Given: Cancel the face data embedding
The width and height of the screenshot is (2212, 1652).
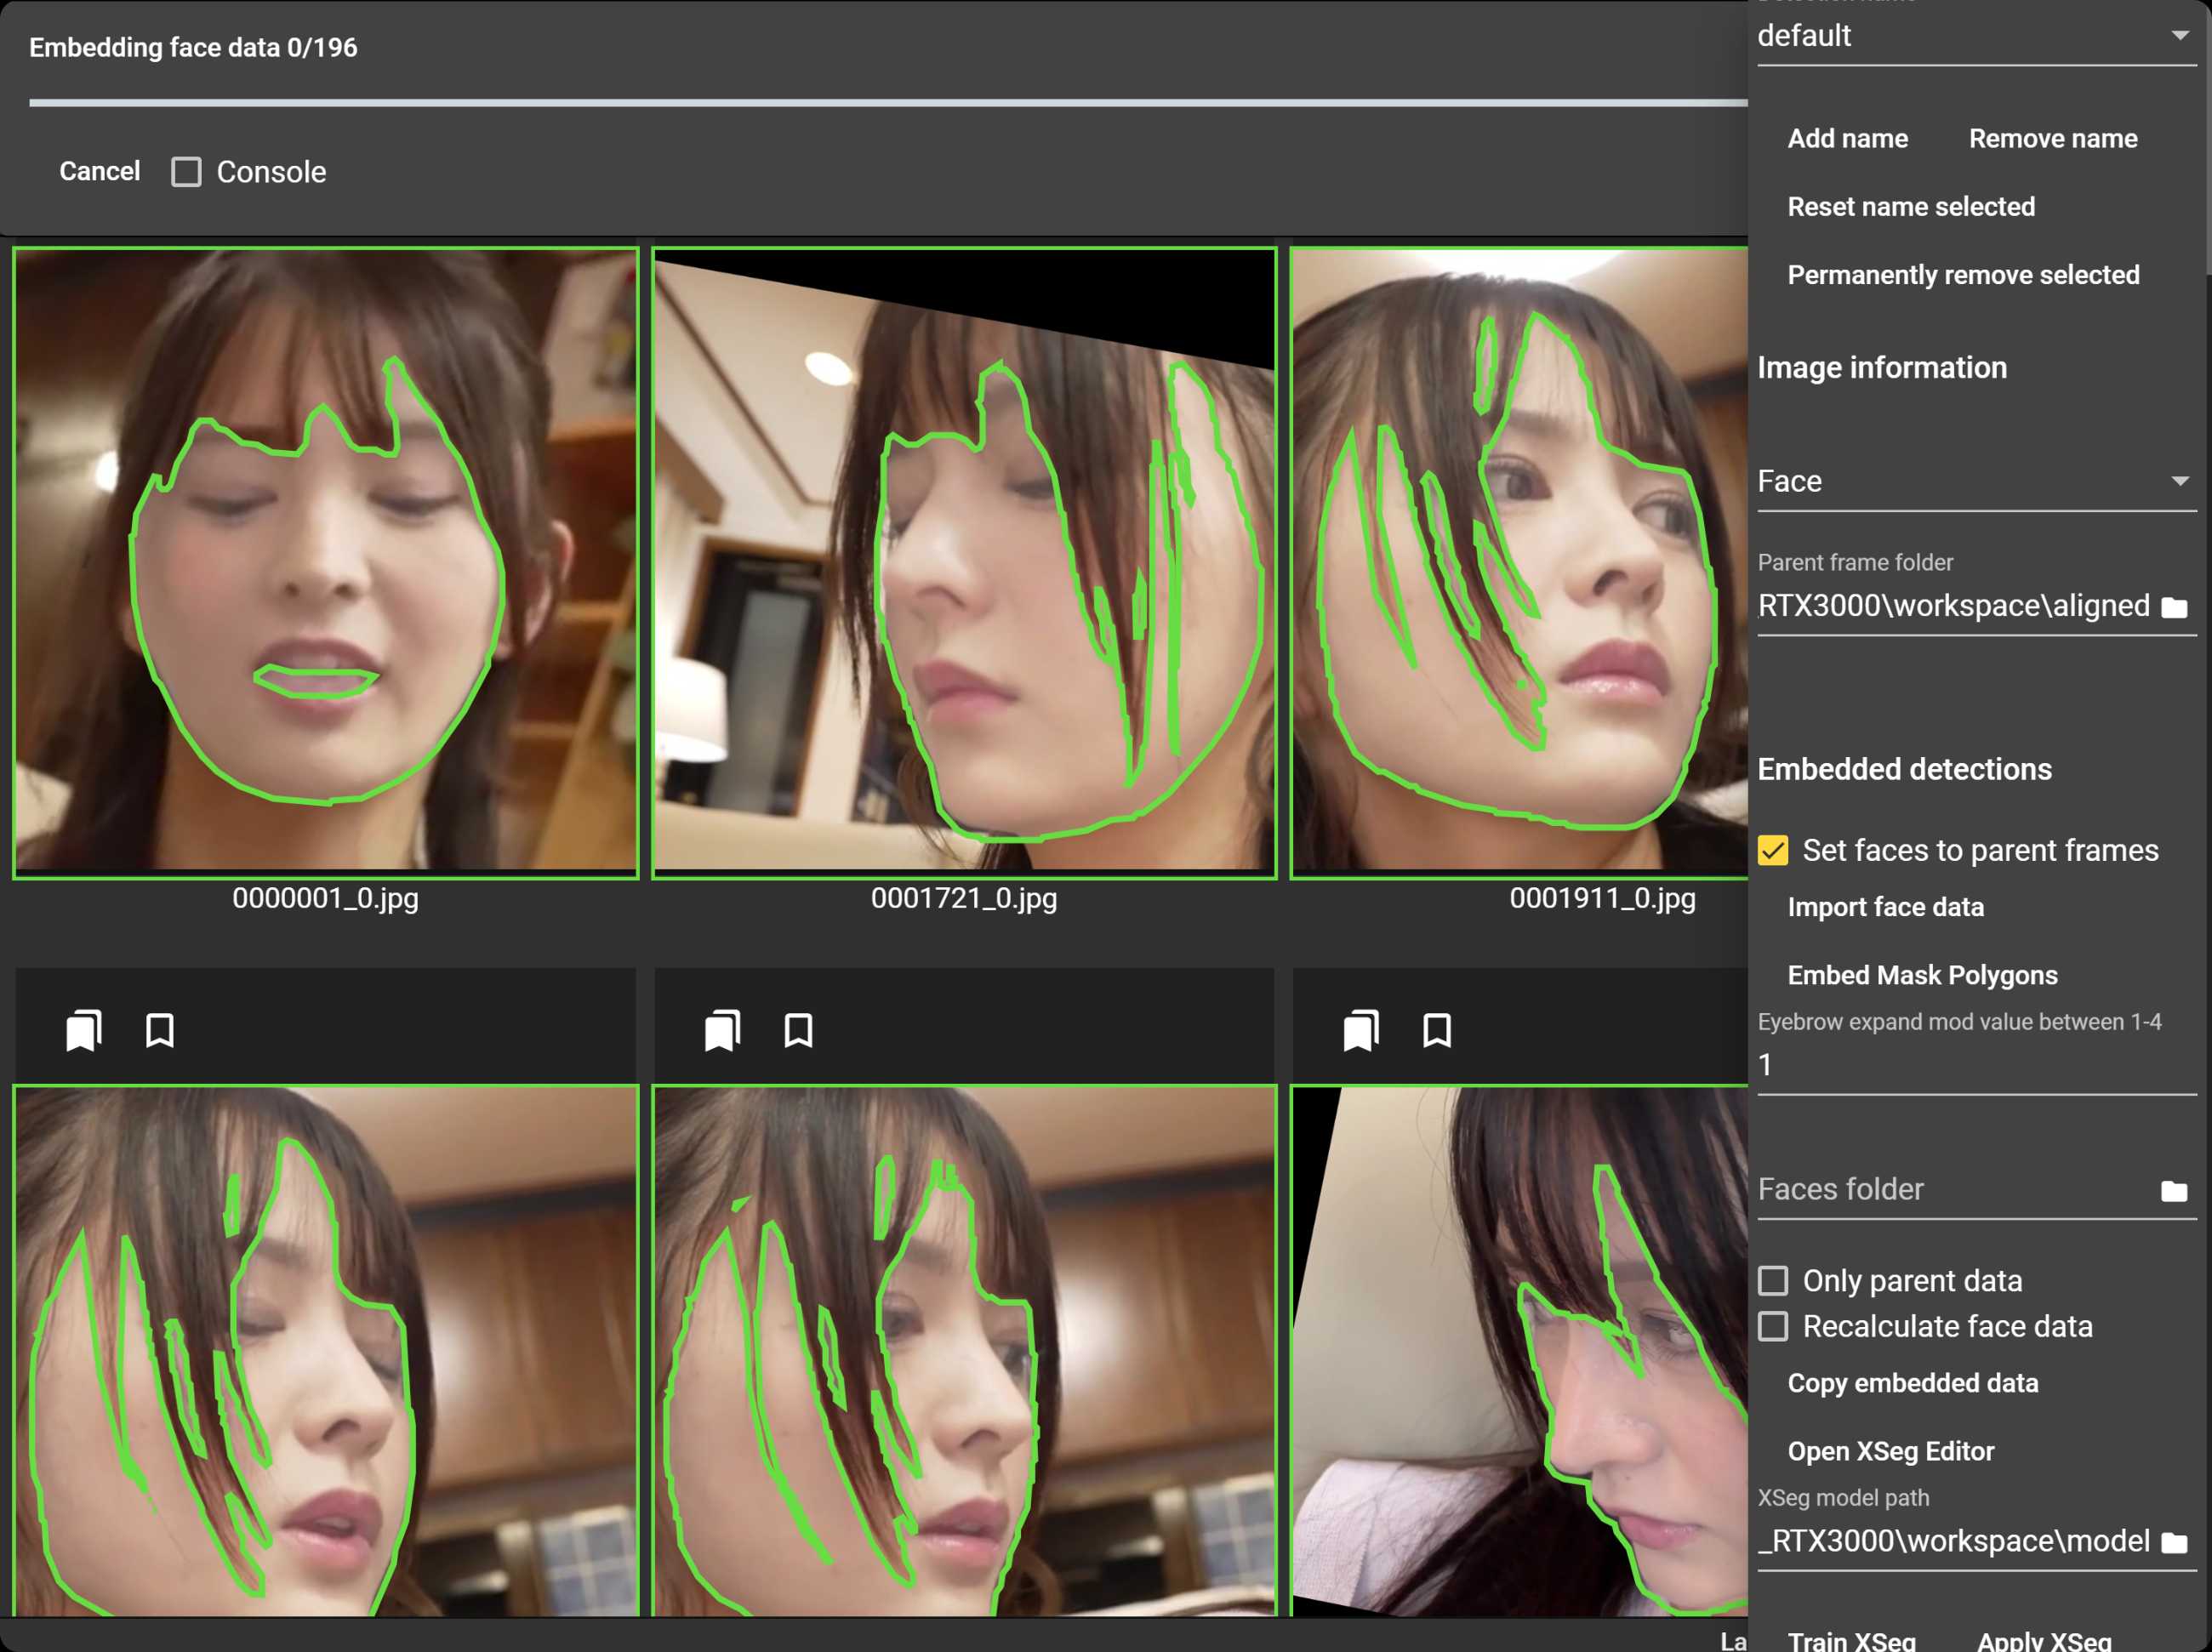Looking at the screenshot, I should [99, 171].
